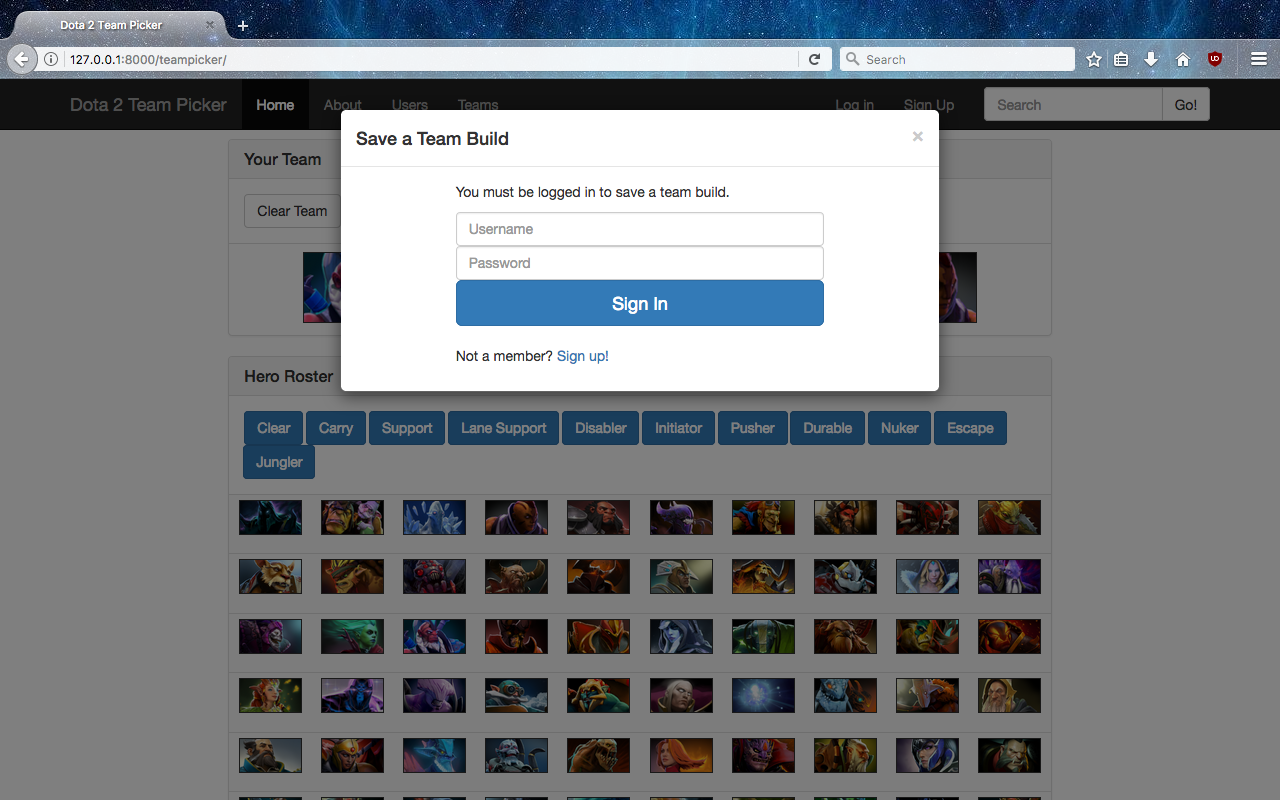Image resolution: width=1280 pixels, height=800 pixels.
Task: Open the Firefox hamburger menu
Action: (1259, 60)
